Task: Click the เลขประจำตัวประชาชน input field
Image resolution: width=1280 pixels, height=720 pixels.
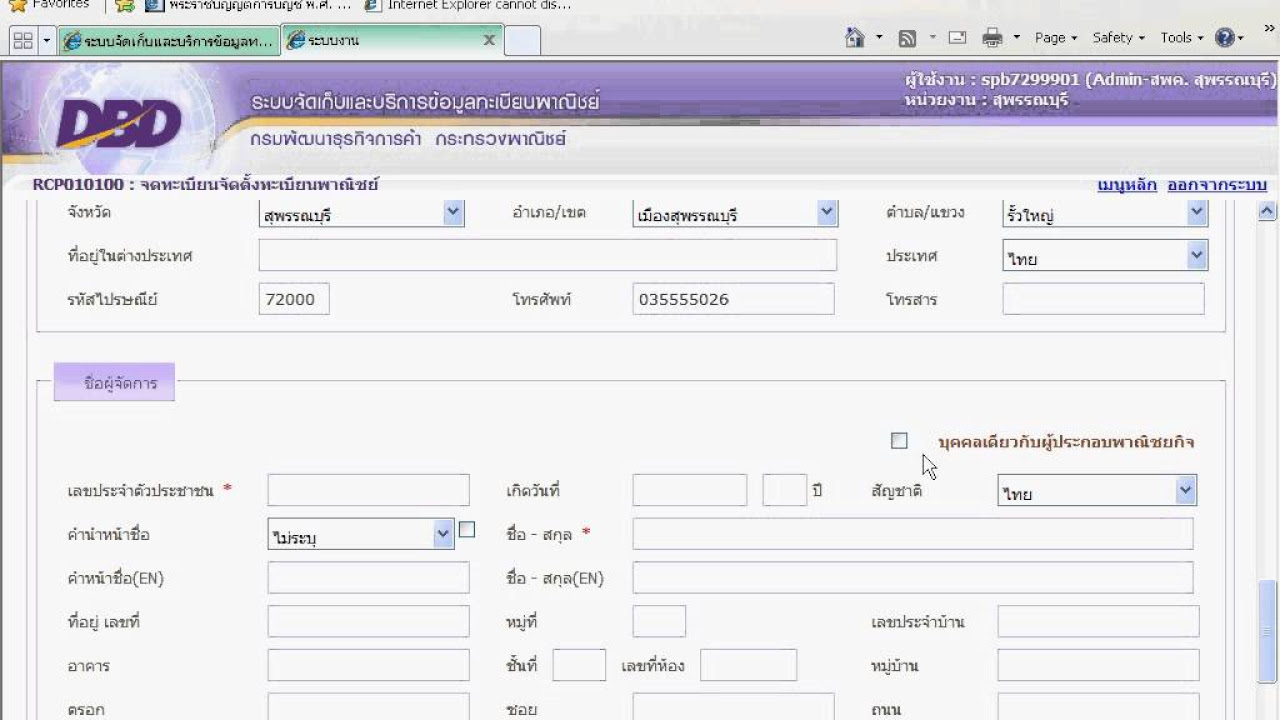Action: click(x=368, y=490)
